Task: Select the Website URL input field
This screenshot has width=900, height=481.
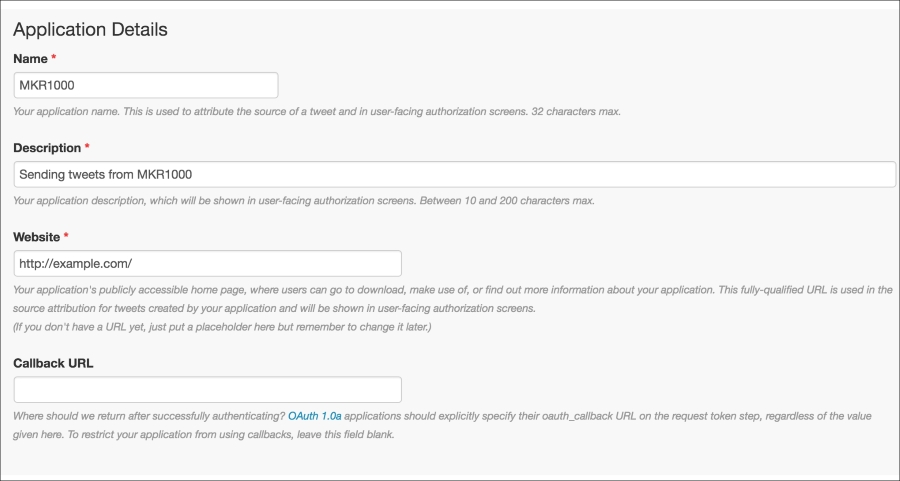Action: (207, 263)
